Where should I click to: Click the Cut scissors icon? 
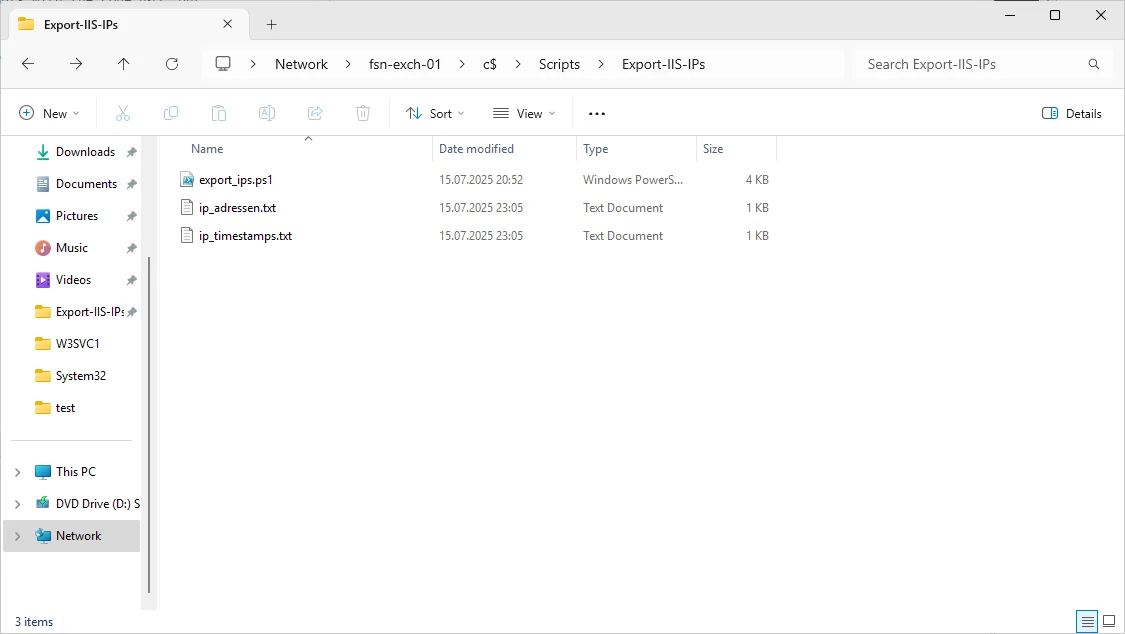point(123,113)
